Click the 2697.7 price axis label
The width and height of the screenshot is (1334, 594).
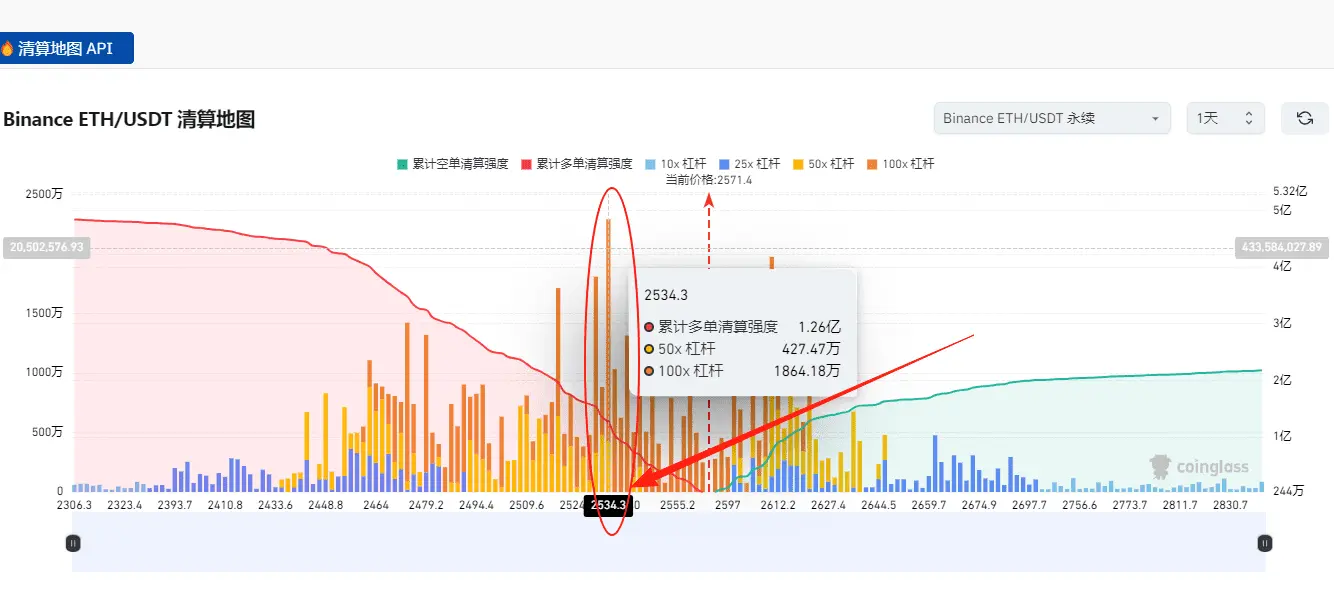(1029, 505)
